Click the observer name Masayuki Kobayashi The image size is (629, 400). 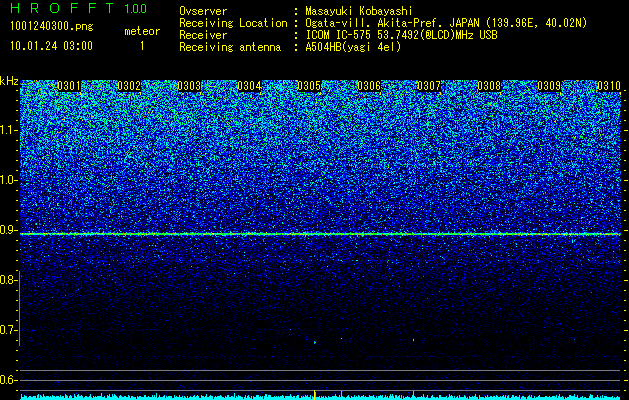359,11
